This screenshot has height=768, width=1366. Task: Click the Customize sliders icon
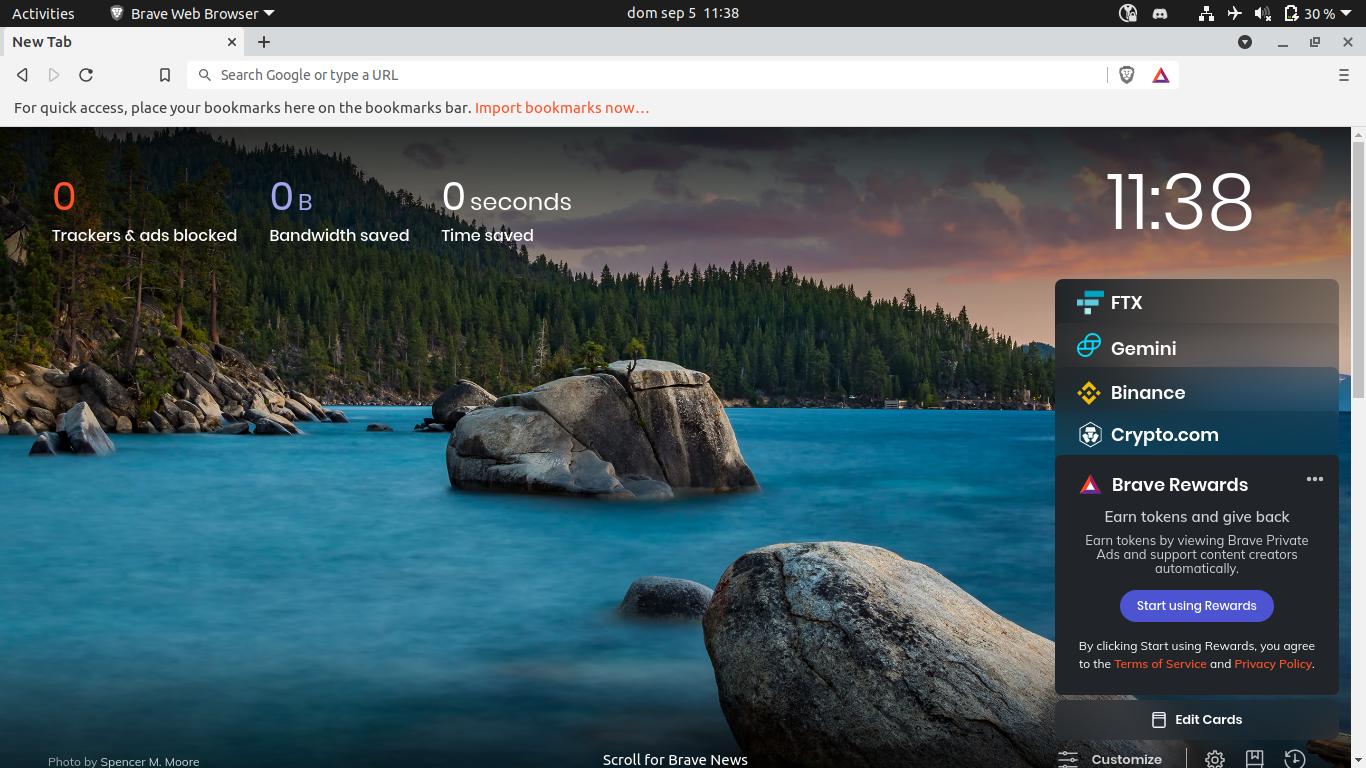click(x=1068, y=759)
